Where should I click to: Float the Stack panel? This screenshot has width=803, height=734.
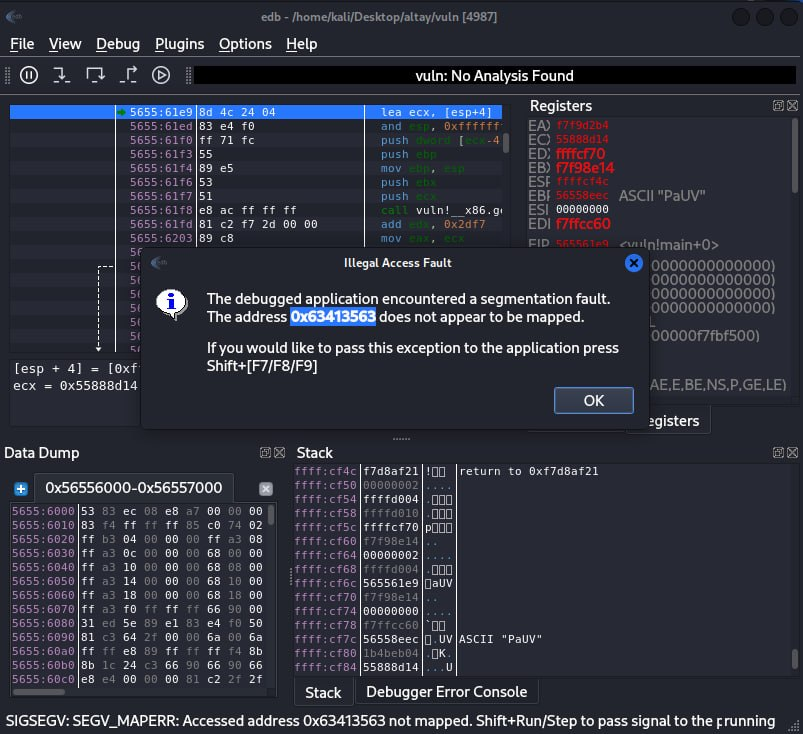778,452
